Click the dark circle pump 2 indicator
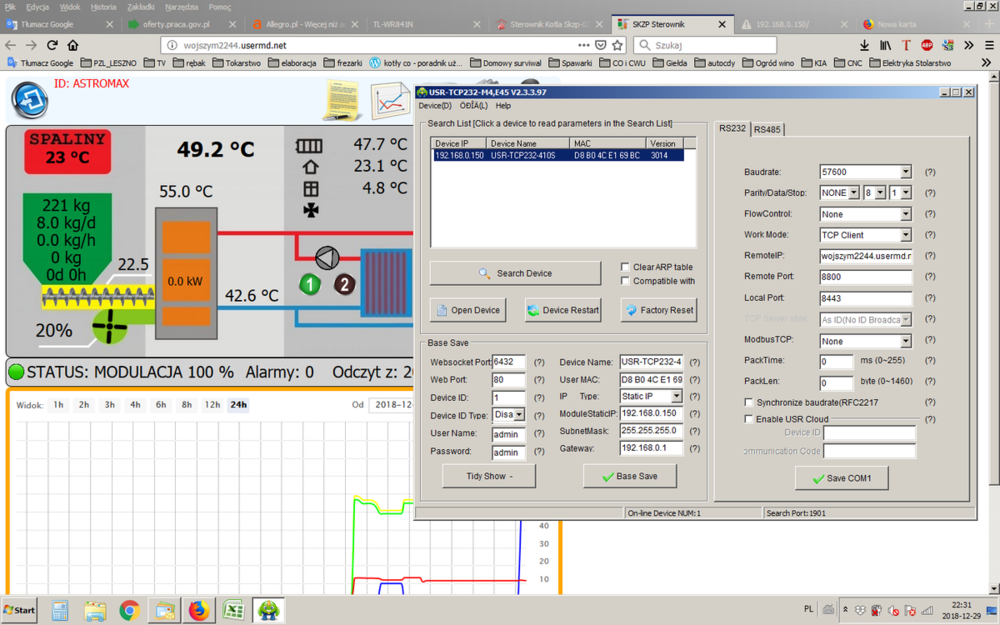The image size is (1000, 625). click(x=345, y=284)
